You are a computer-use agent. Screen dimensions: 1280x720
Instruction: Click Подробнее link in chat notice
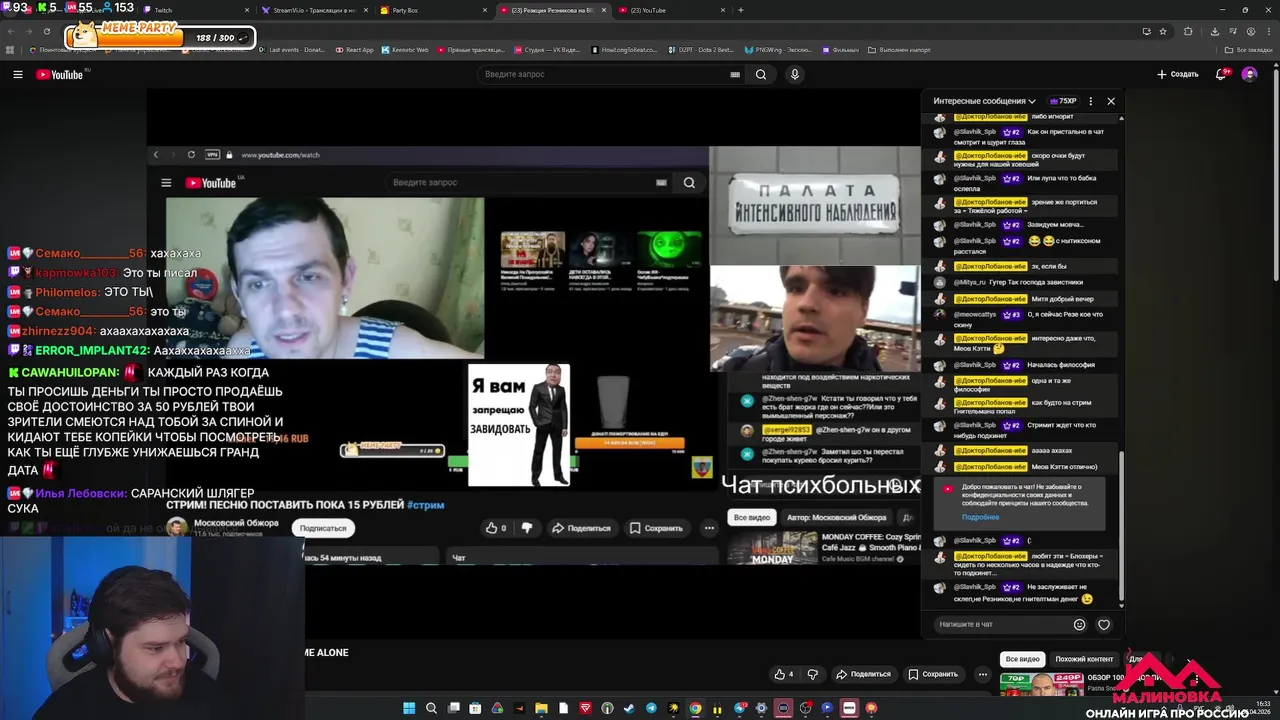coord(980,517)
